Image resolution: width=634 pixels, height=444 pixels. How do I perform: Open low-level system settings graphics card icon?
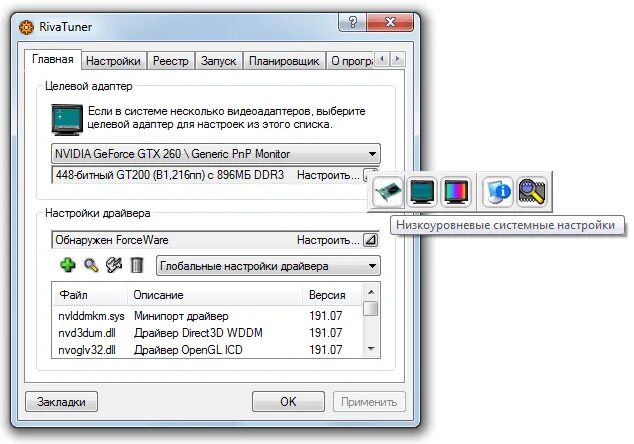click(x=388, y=192)
